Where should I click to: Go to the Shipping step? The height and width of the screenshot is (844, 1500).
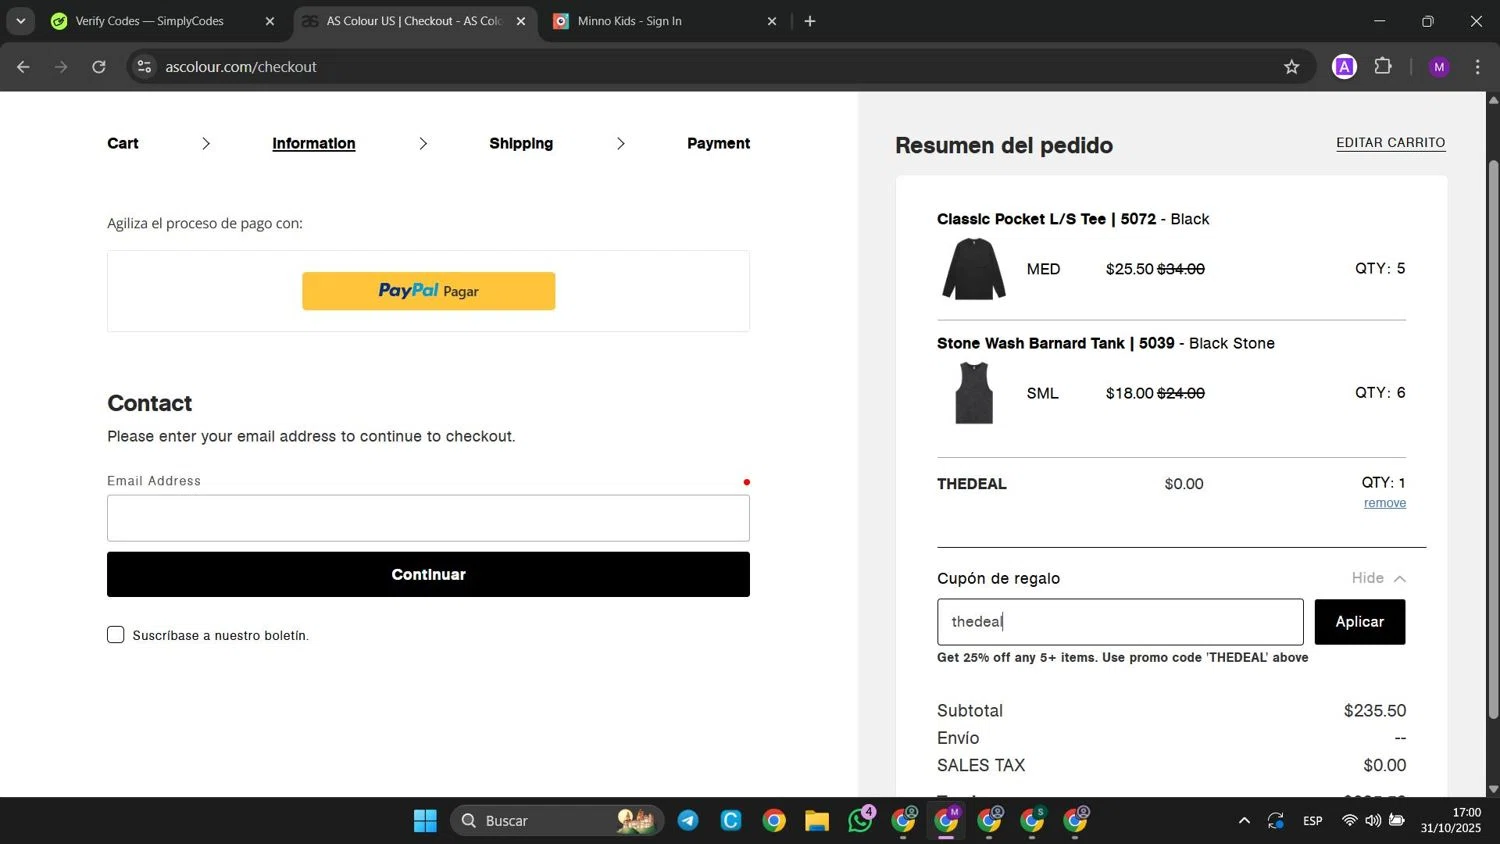(x=521, y=143)
